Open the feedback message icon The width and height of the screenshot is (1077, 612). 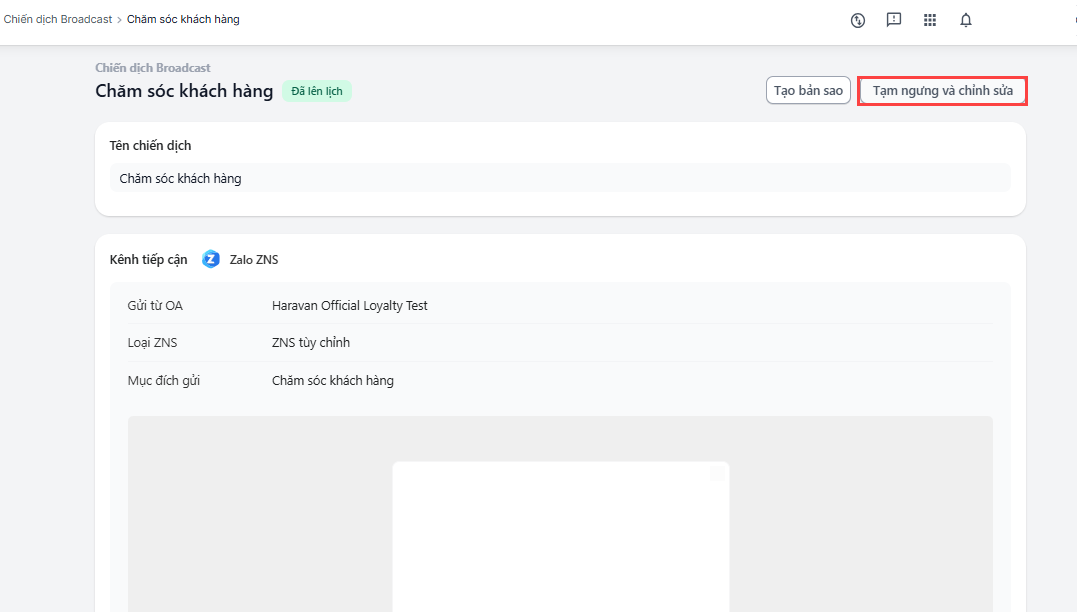coord(894,20)
